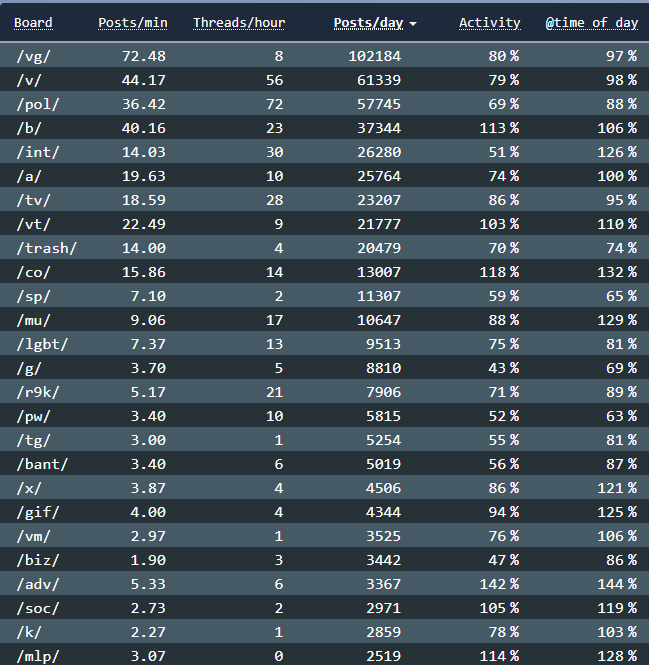Select the /mlp/ board name
649x665 pixels.
click(x=38, y=657)
